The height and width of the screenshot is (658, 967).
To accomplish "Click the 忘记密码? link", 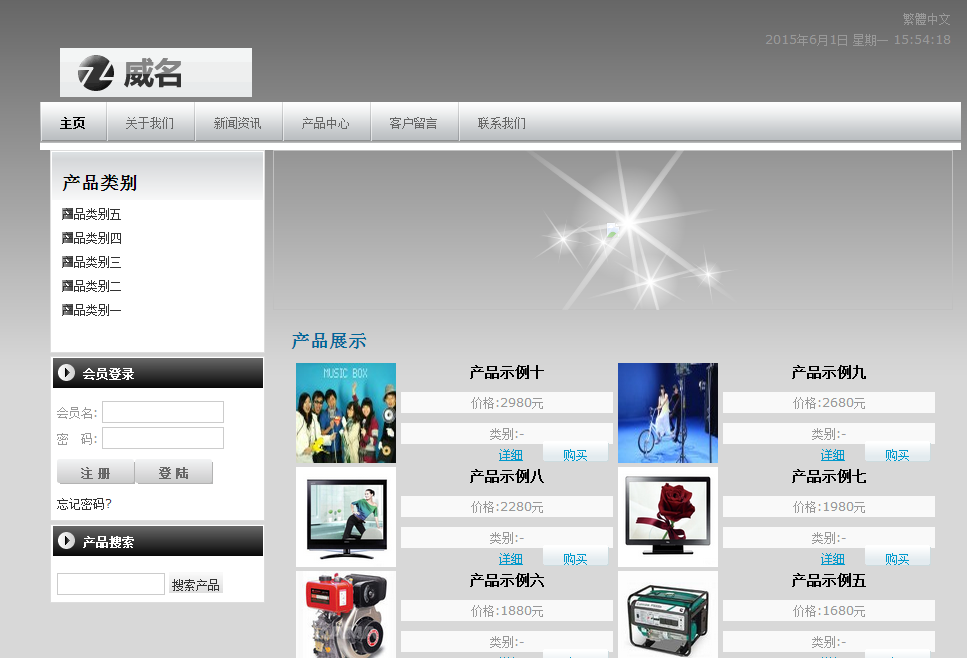I will 84,504.
